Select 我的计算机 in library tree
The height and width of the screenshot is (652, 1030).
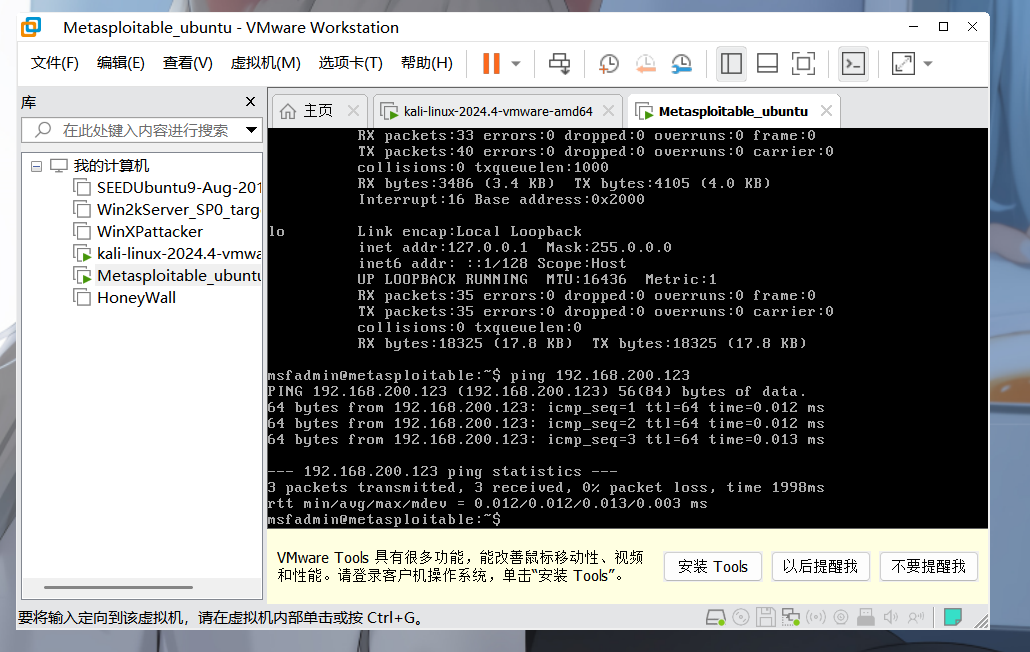pos(111,166)
